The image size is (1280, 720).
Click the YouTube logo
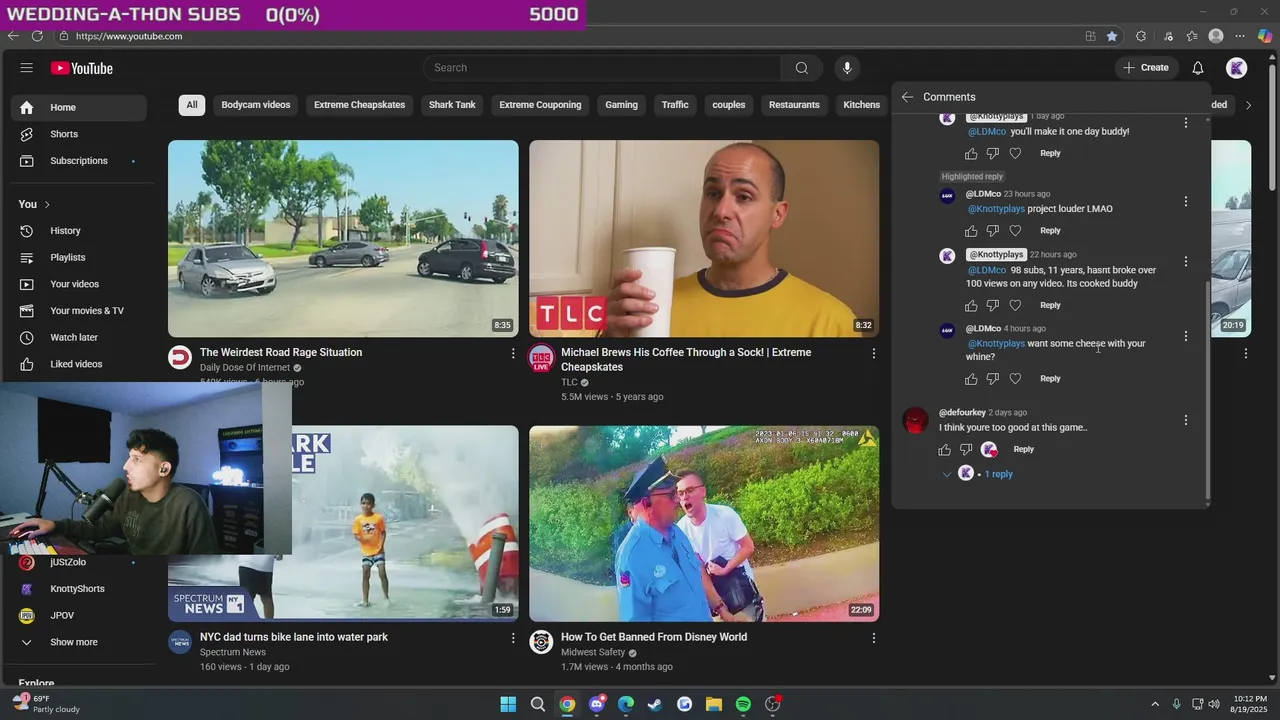pos(82,68)
